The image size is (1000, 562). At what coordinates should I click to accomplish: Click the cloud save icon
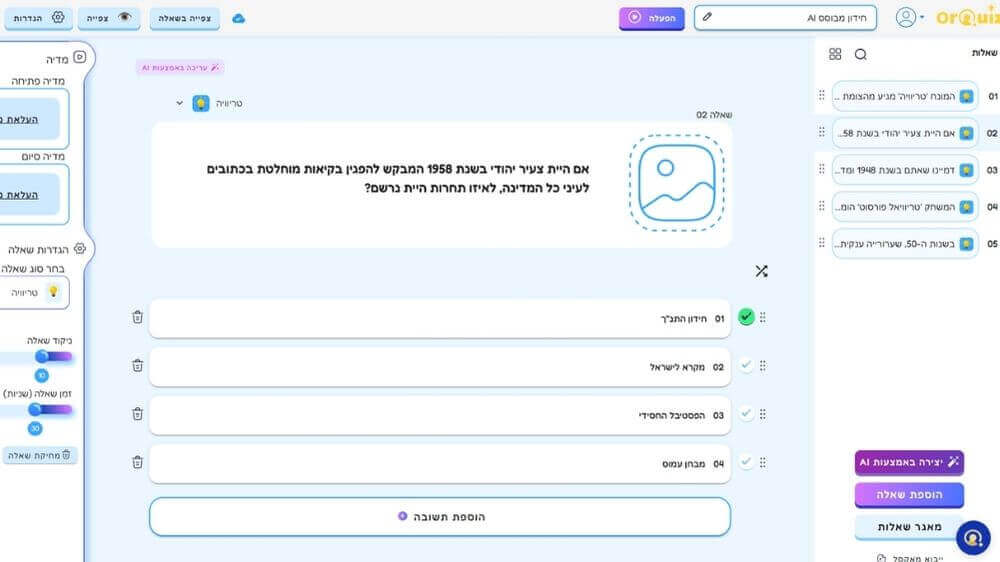click(238, 18)
